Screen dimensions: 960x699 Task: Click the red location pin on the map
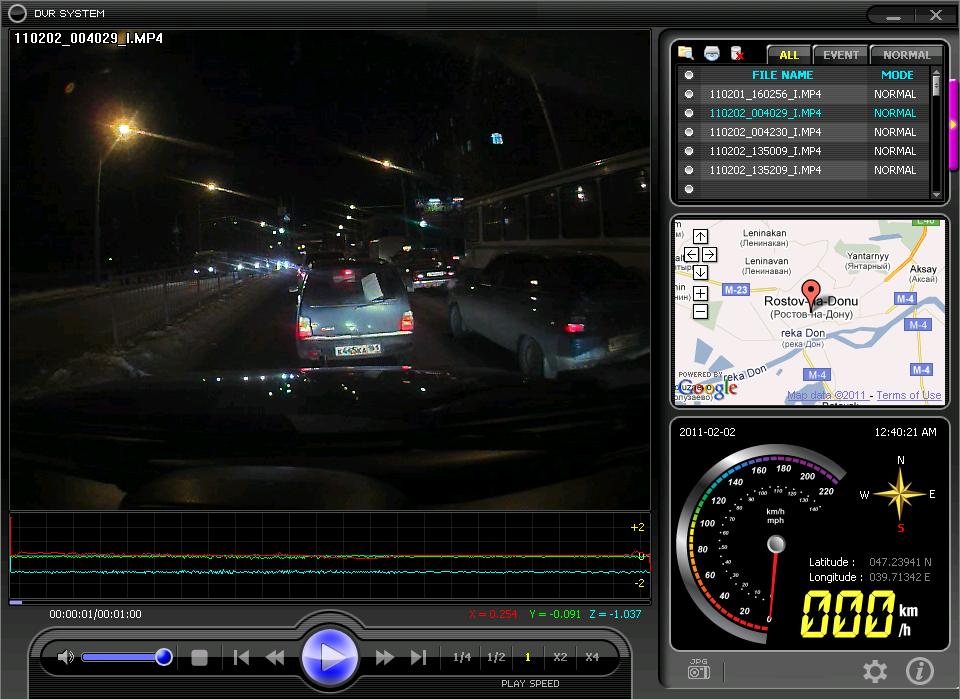tap(811, 293)
